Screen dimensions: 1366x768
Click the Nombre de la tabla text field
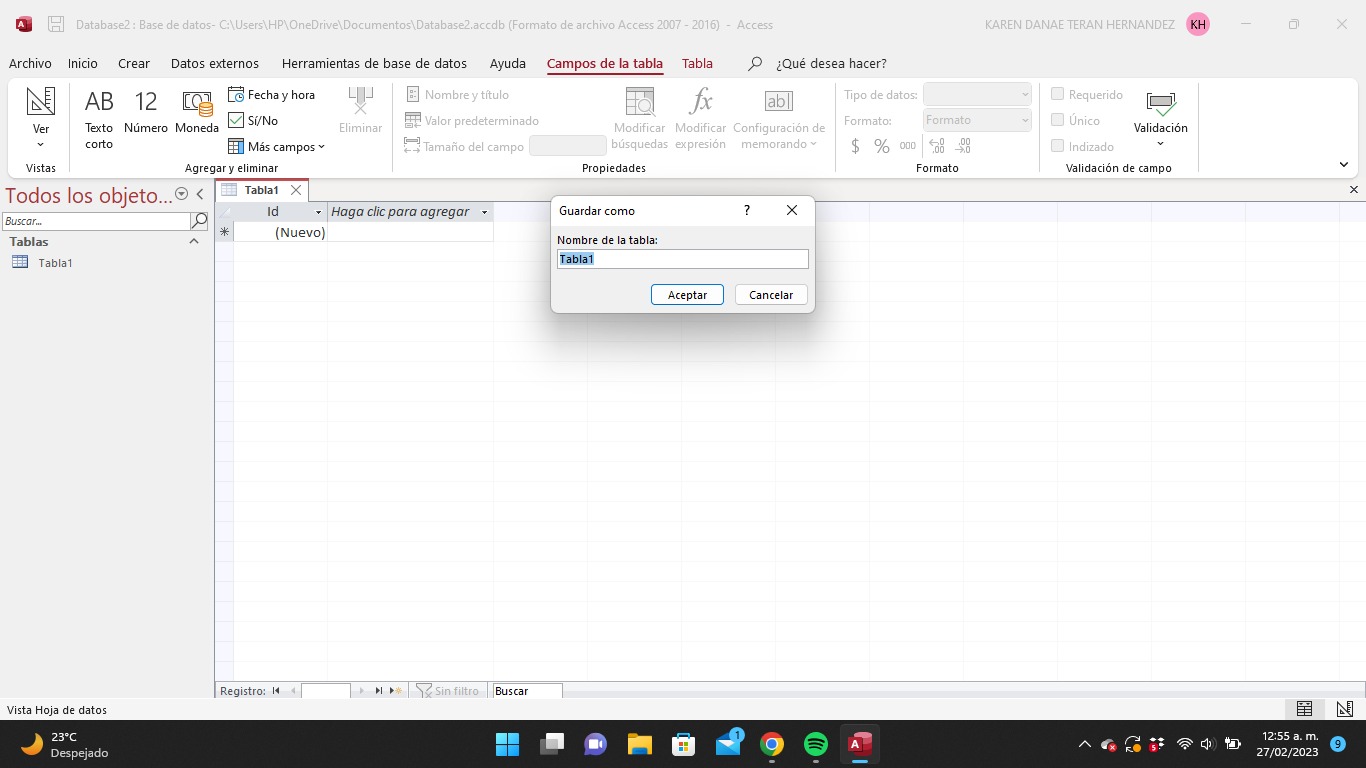[x=682, y=259]
